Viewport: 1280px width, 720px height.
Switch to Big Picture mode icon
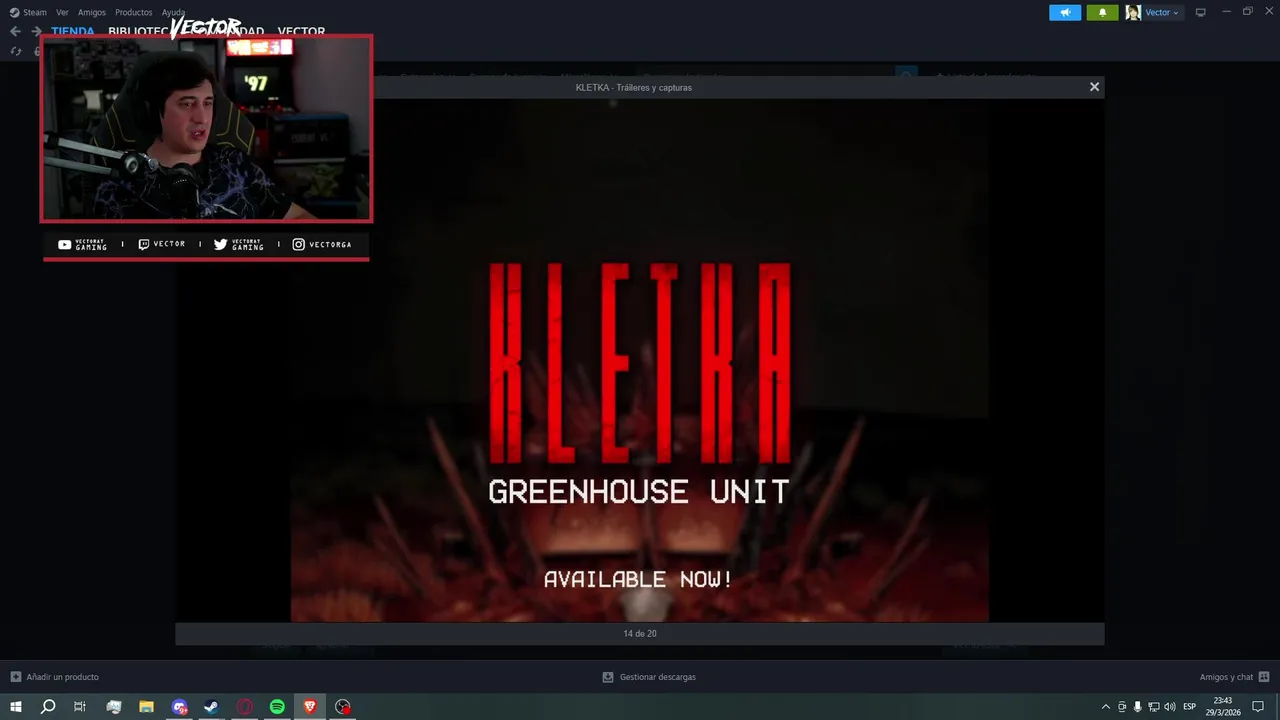tap(1201, 12)
